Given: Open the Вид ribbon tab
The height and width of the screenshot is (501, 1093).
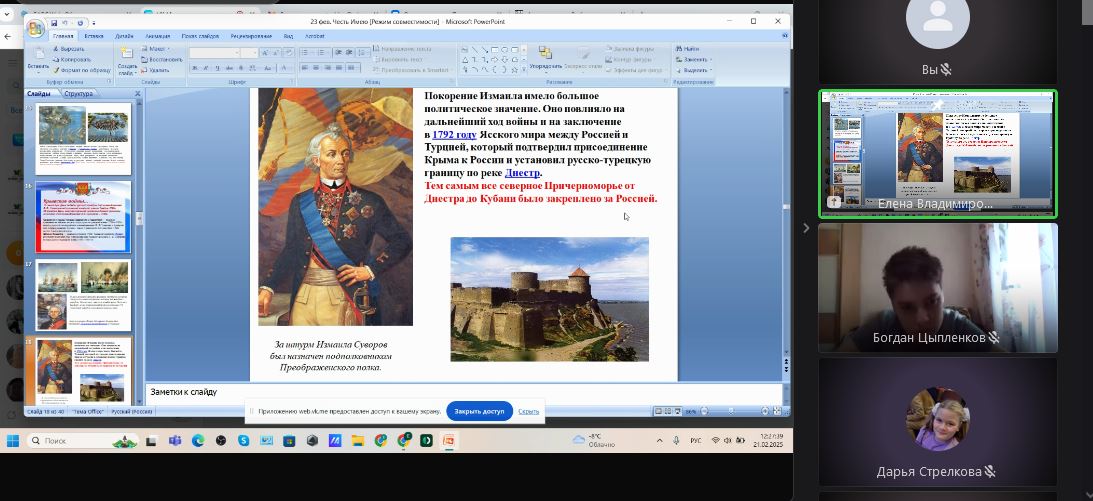Looking at the screenshot, I should [288, 36].
